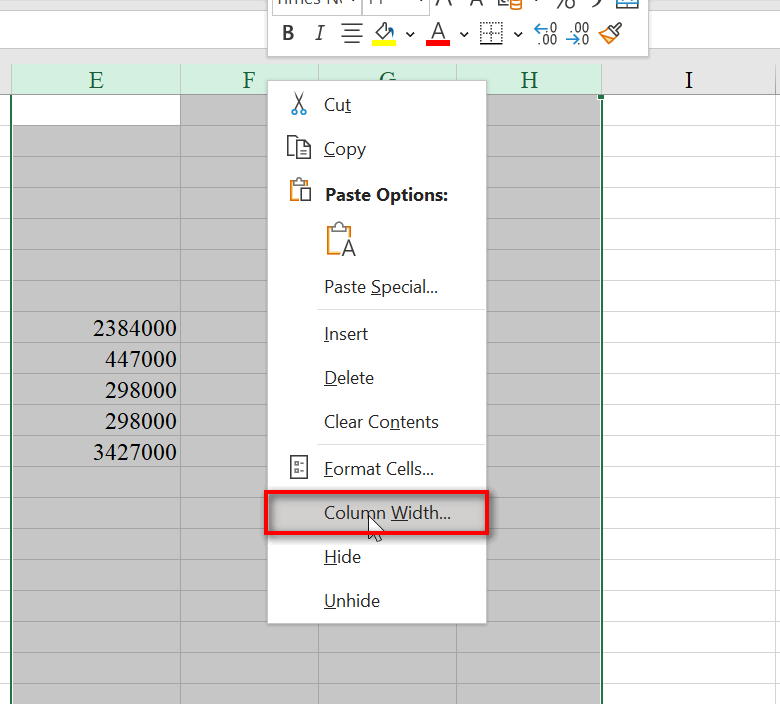Select Hide in the context menu
Viewport: 780px width, 704px height.
pyautogui.click(x=342, y=557)
